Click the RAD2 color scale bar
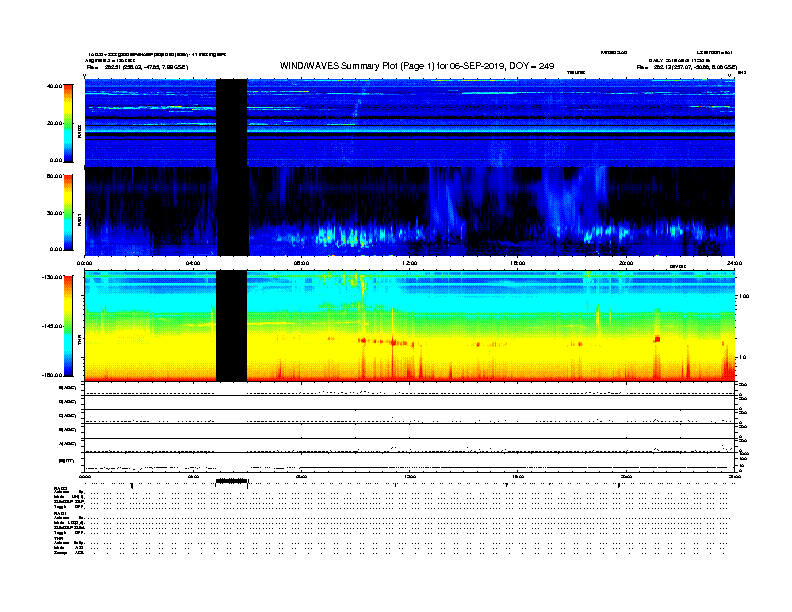 (x=68, y=123)
